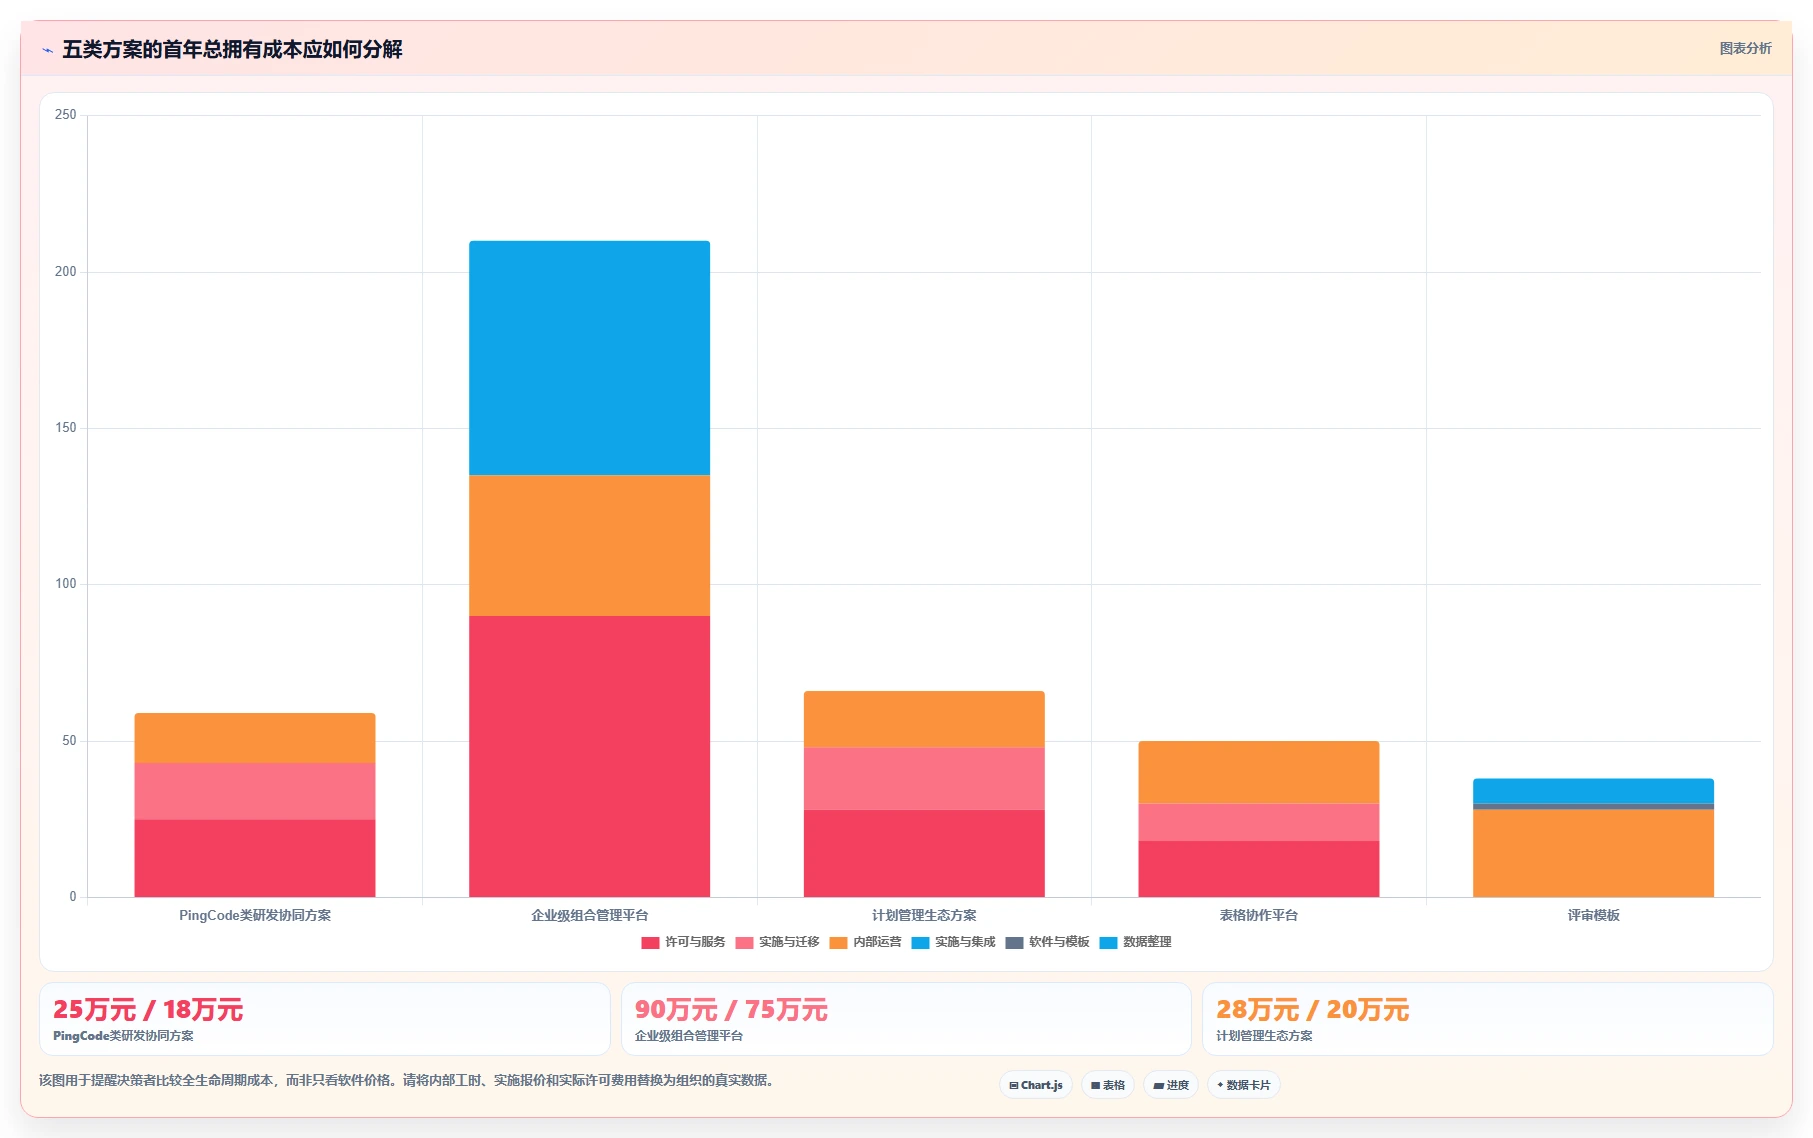Viewport: 1813px width, 1138px height.
Task: Click the y-axis value 250
Action: click(x=65, y=115)
